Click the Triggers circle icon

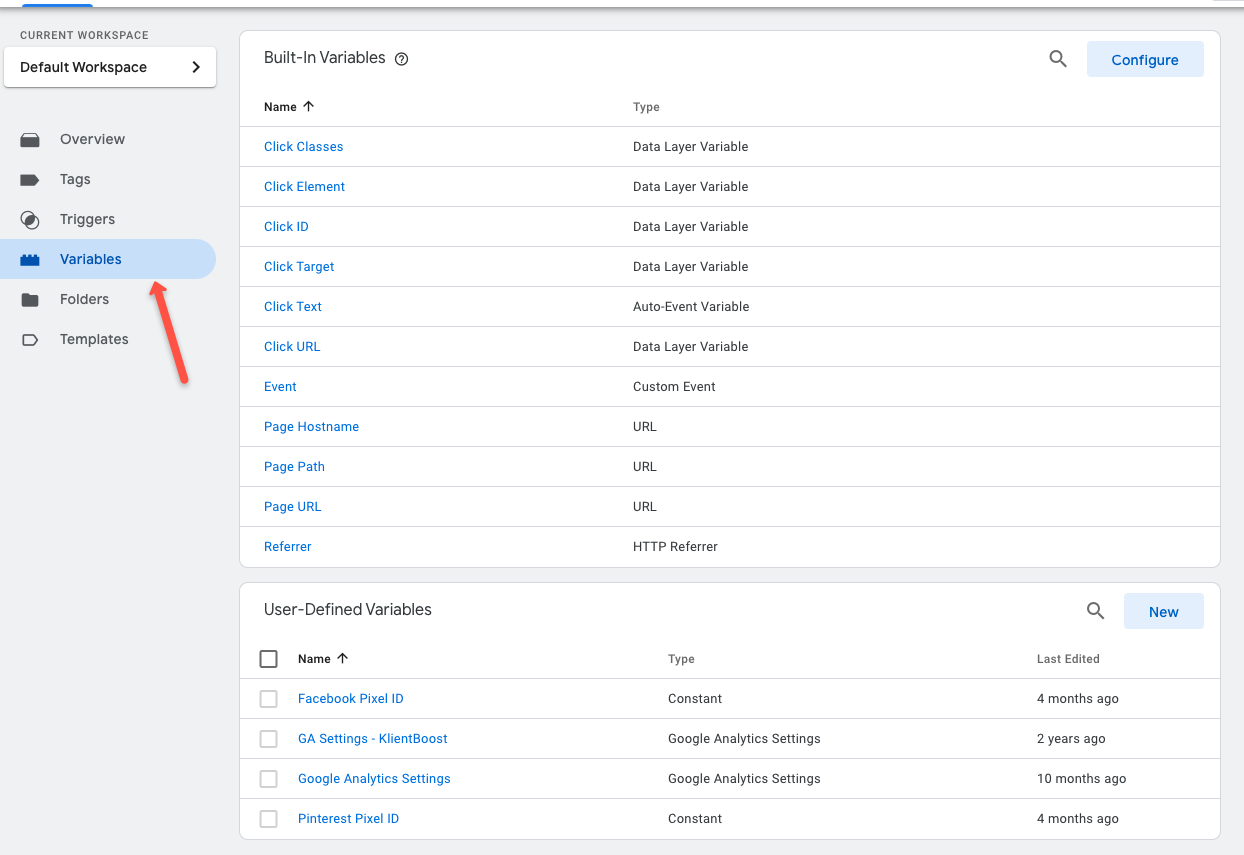pos(30,219)
